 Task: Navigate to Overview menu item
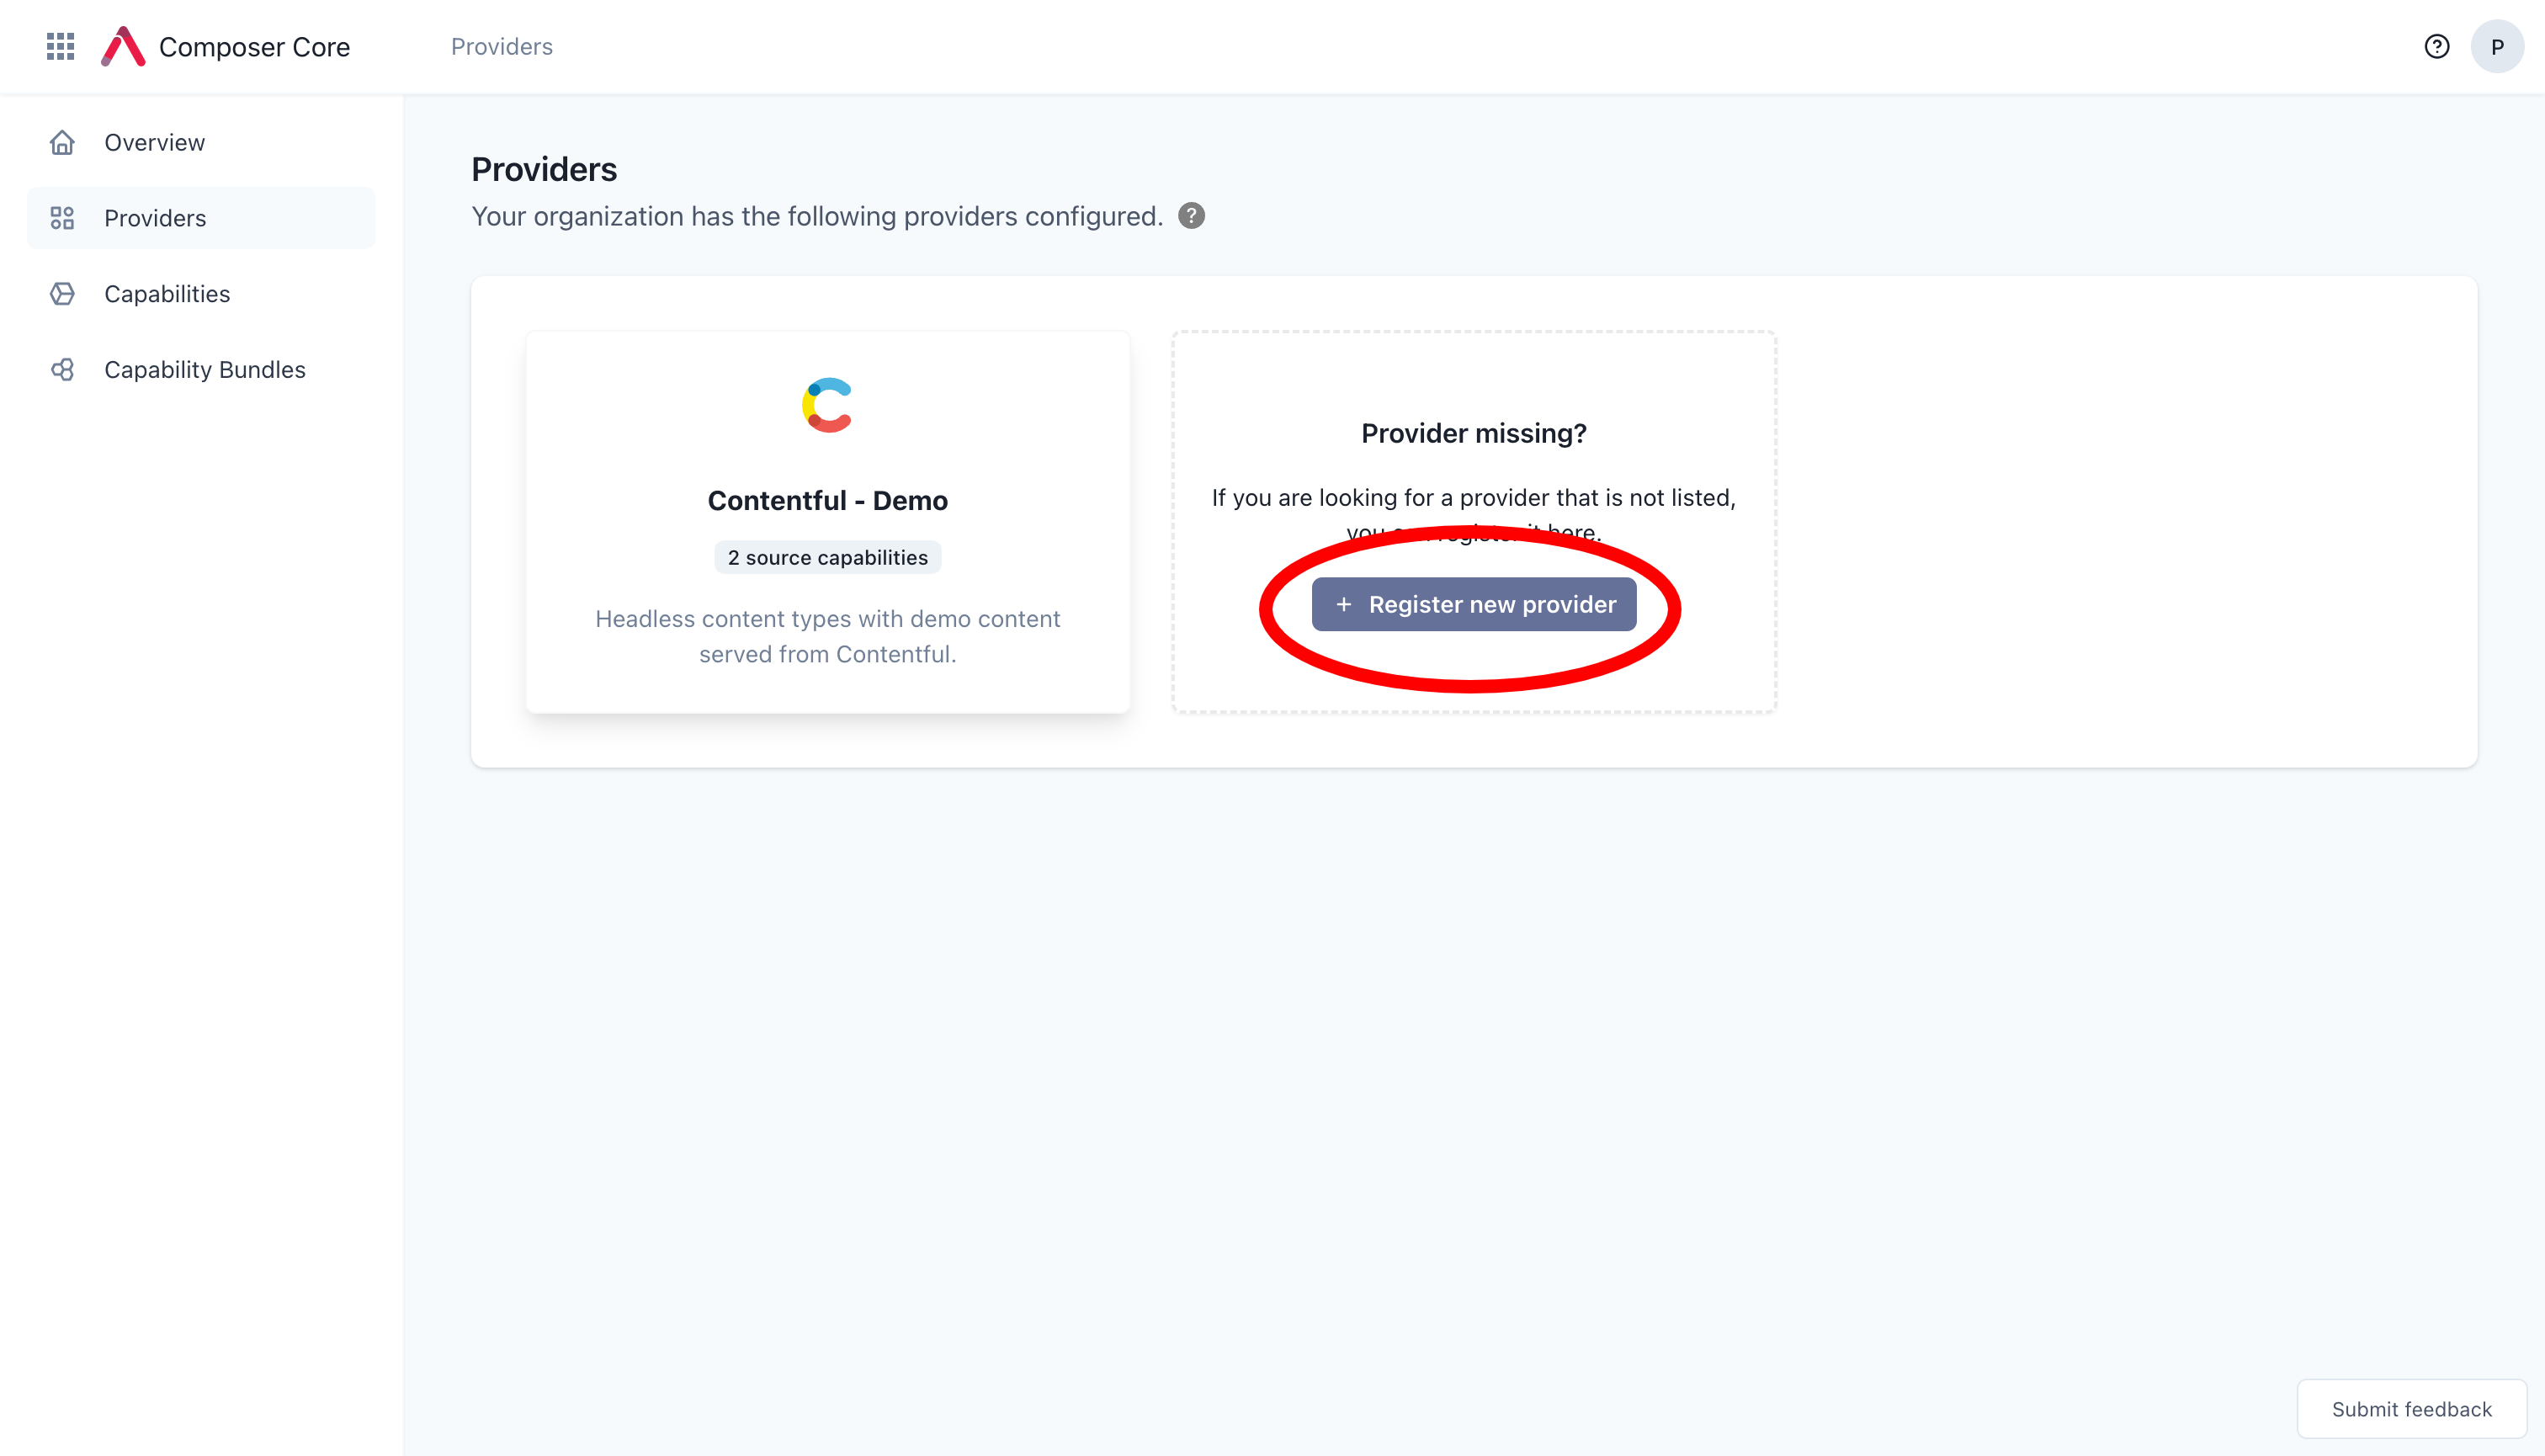coord(154,141)
